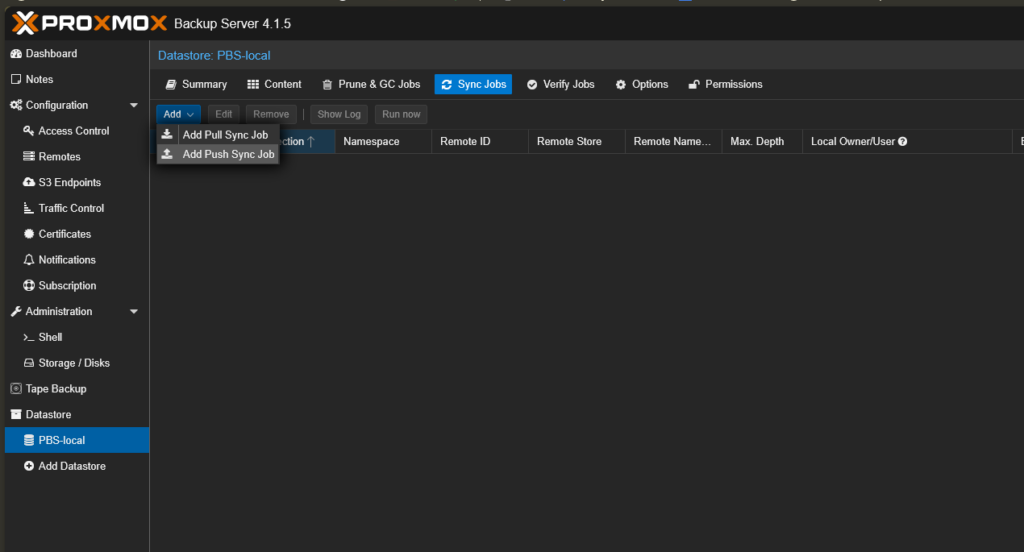The width and height of the screenshot is (1024, 552).
Task: Open the Options tab
Action: (642, 84)
